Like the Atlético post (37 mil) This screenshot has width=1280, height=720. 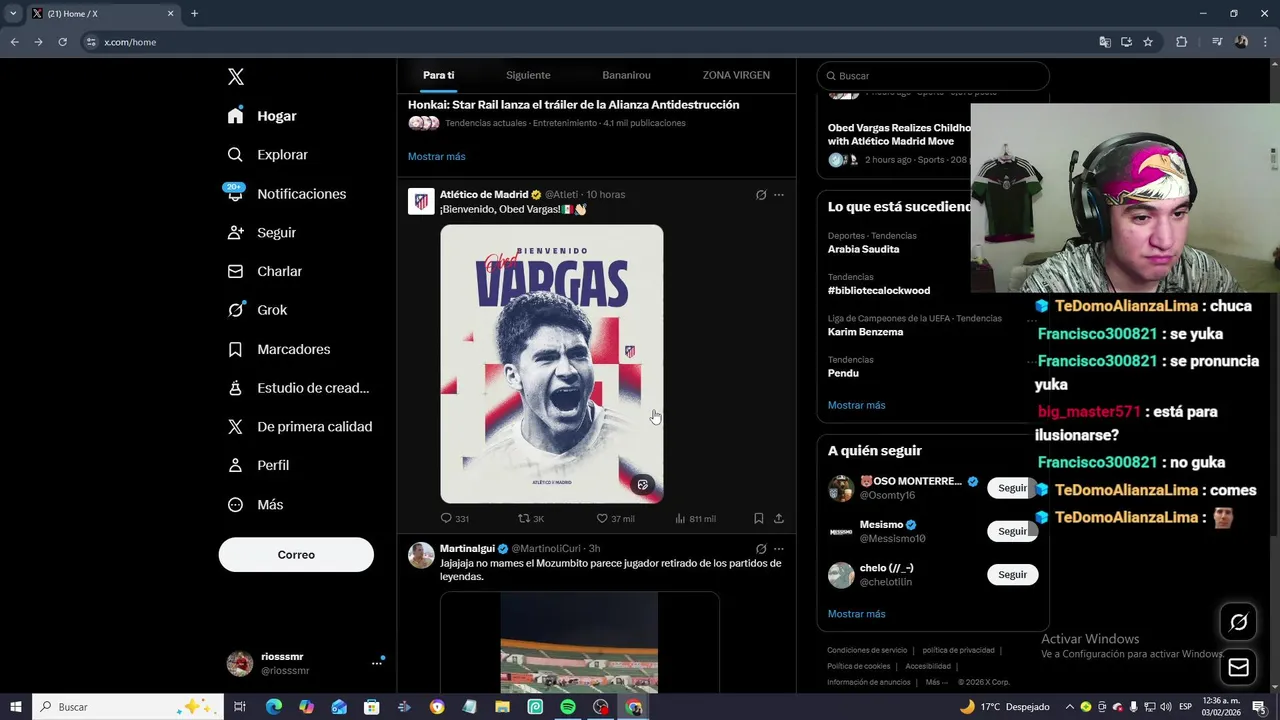pyautogui.click(x=615, y=518)
